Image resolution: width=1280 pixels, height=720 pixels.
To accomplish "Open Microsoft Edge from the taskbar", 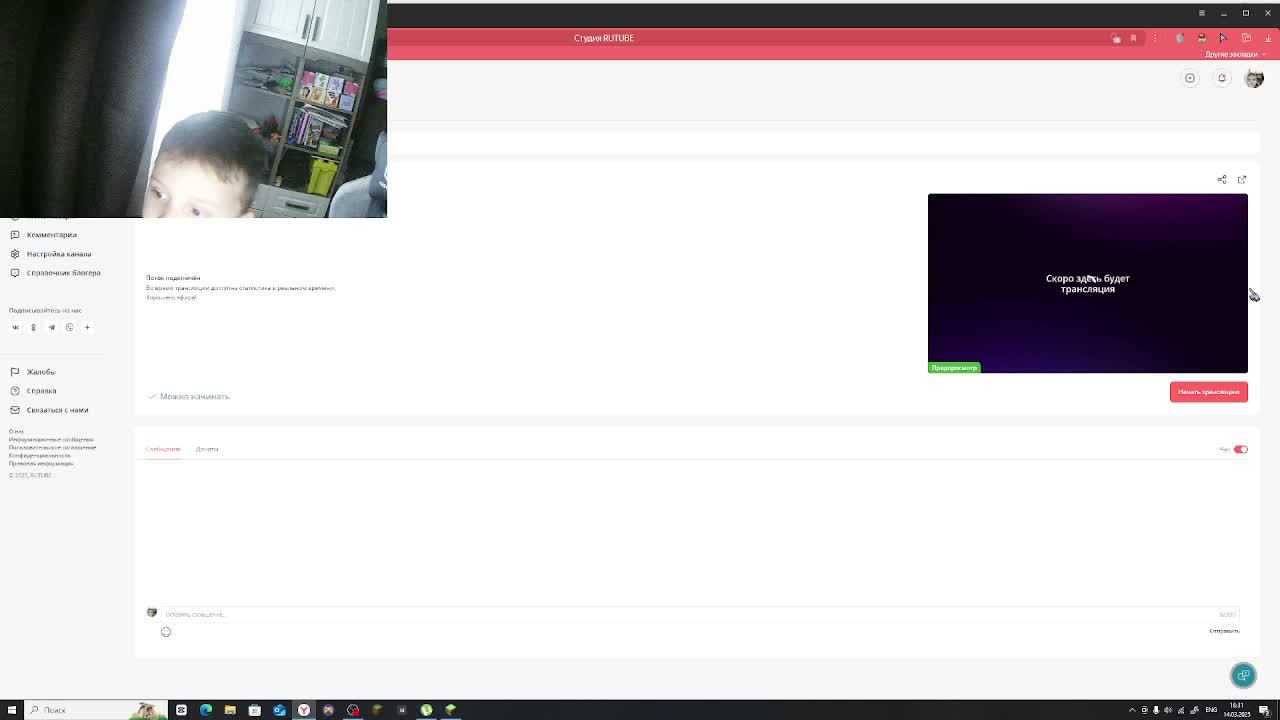I will pos(206,710).
